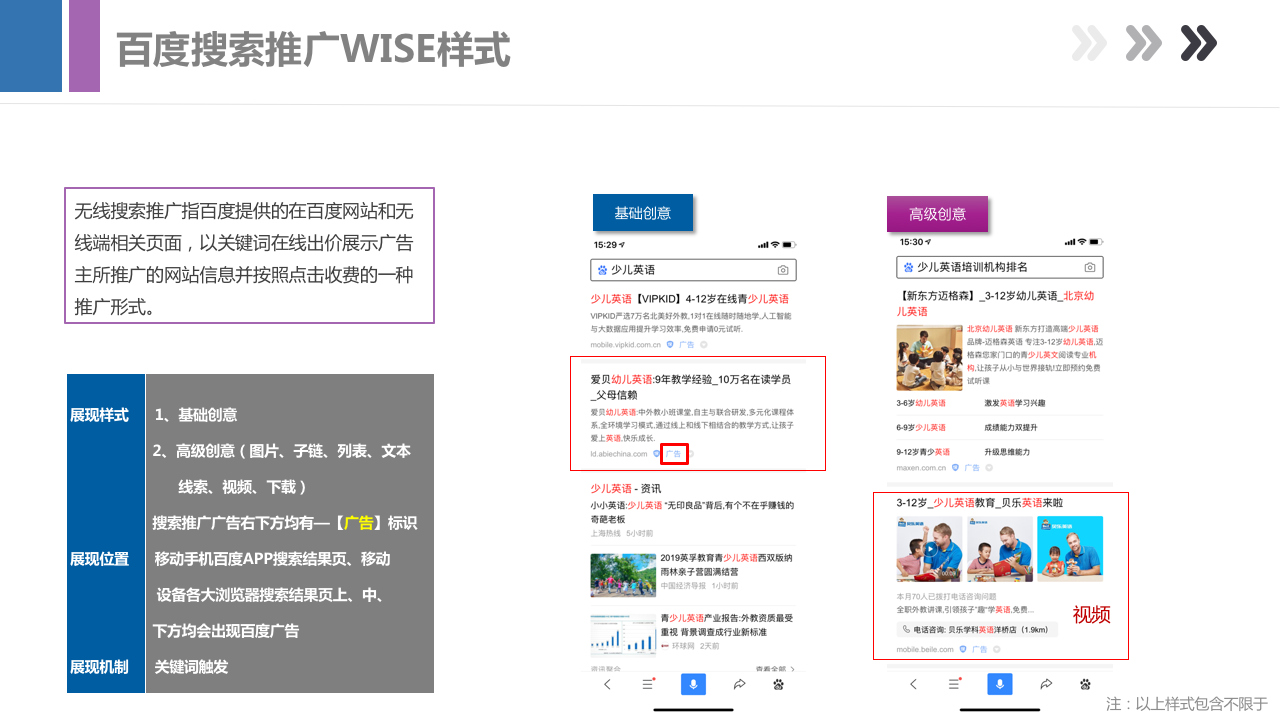Tap Baidu paw icon in left phone bottom bar

[779, 685]
